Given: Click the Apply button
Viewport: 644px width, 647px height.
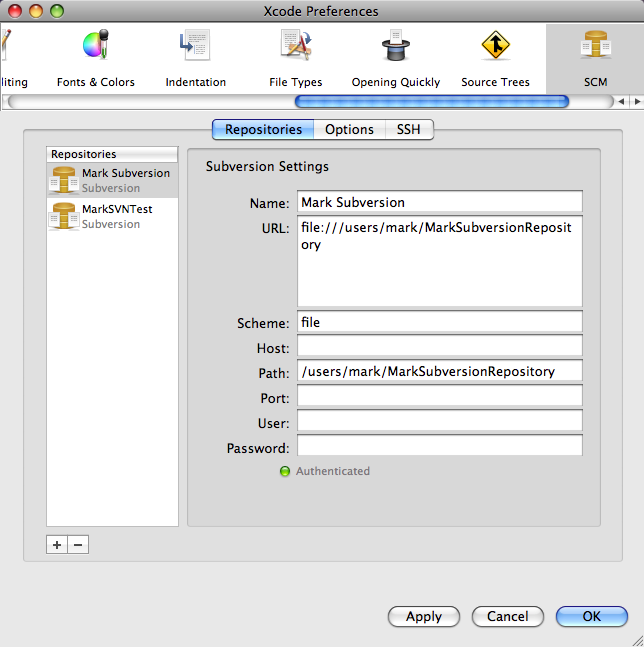Looking at the screenshot, I should pyautogui.click(x=424, y=616).
